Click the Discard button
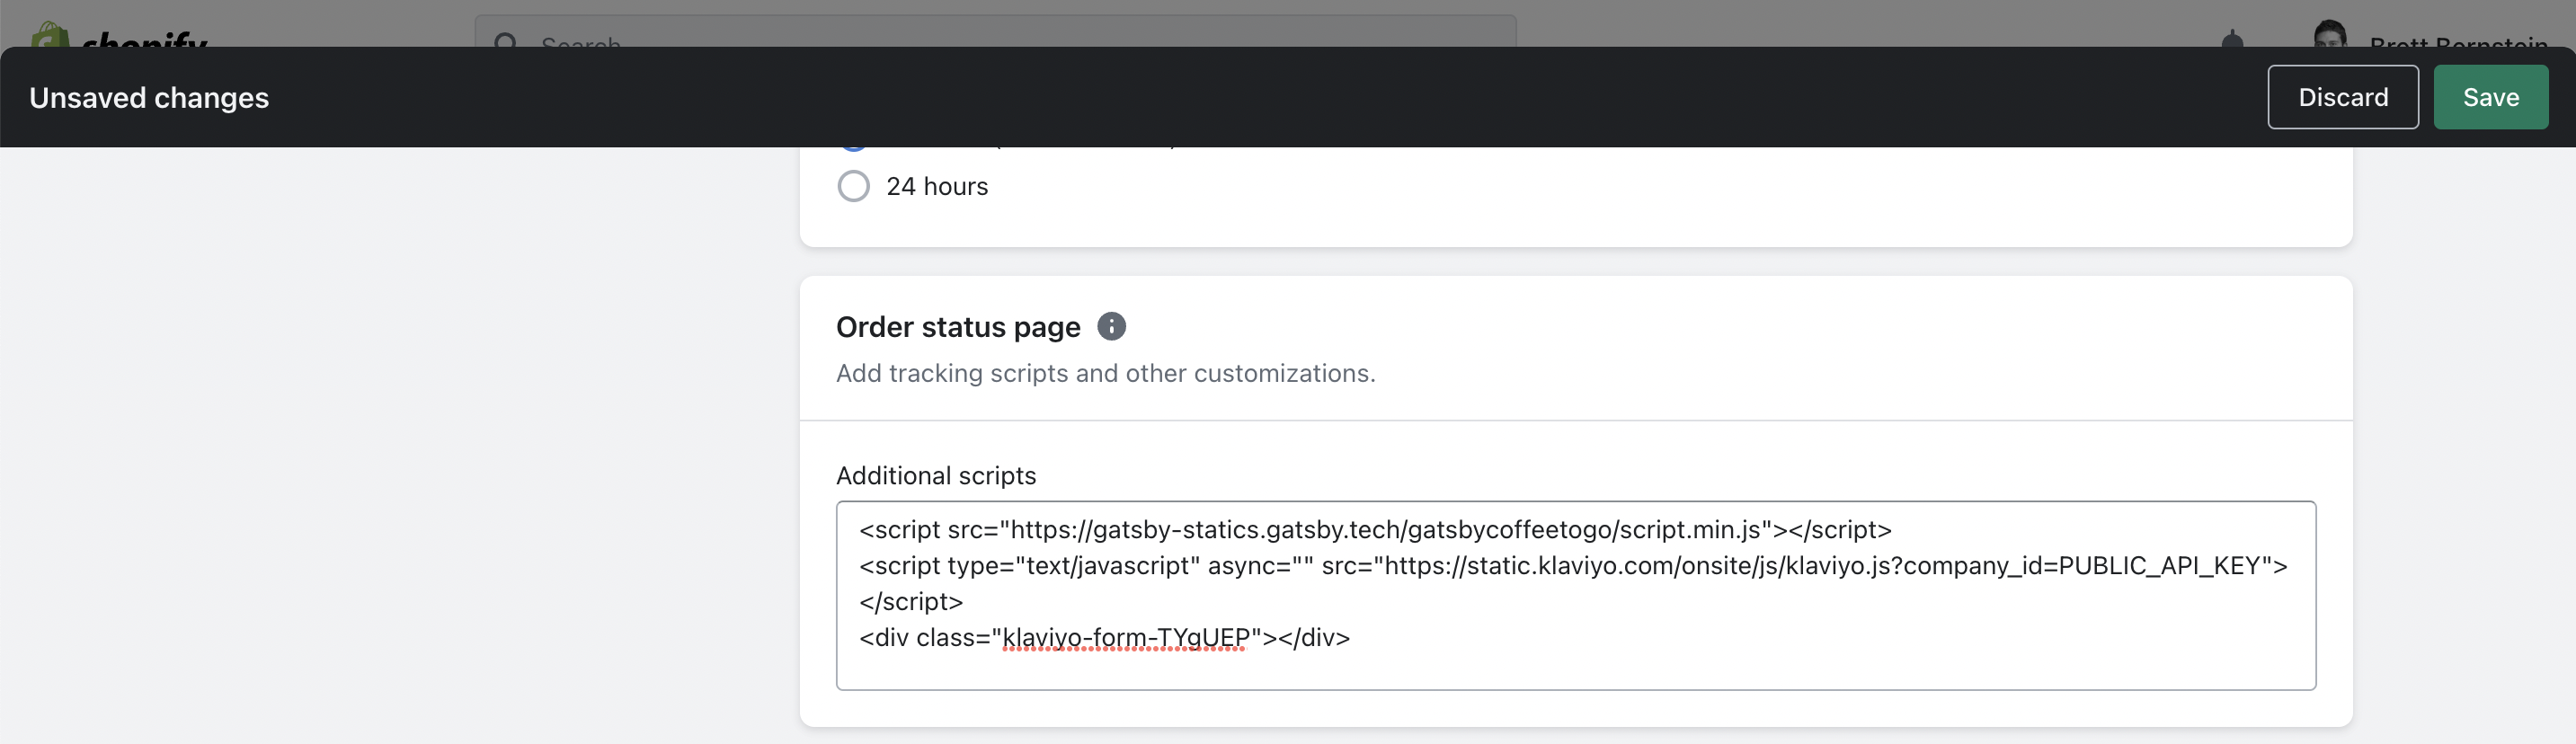The height and width of the screenshot is (744, 2576). [x=2342, y=97]
